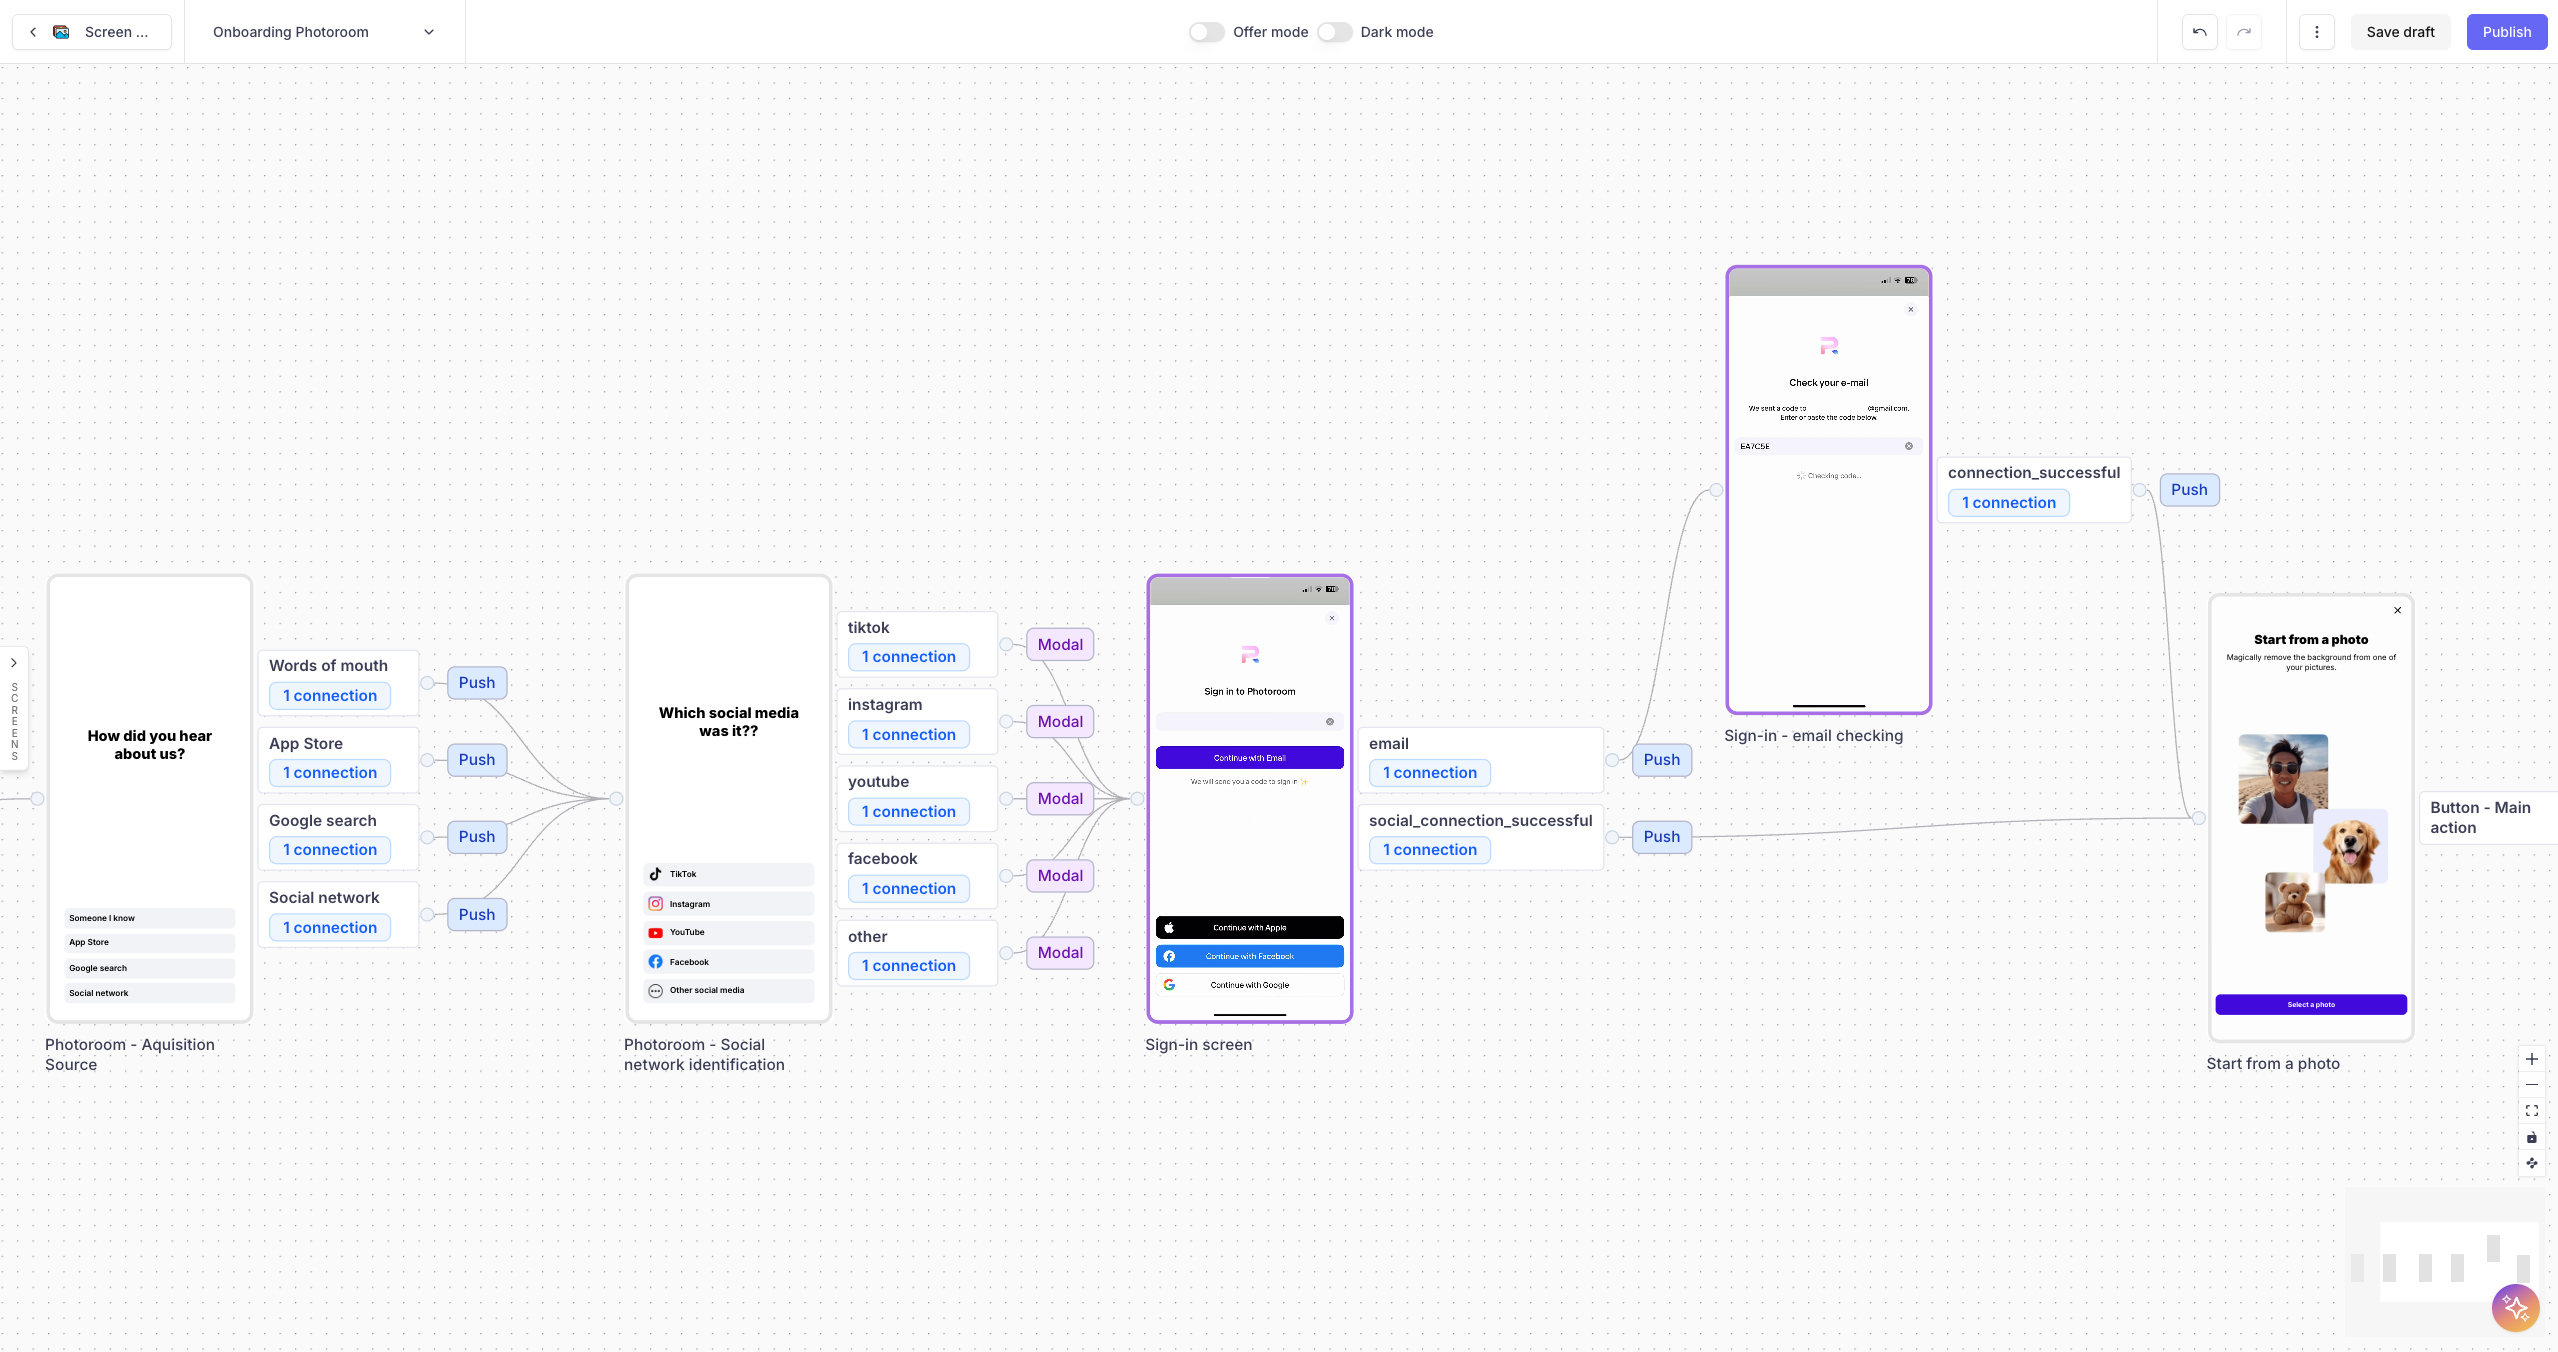Click the fit view canvas icon
The image size is (2558, 1352).
tap(2531, 1111)
